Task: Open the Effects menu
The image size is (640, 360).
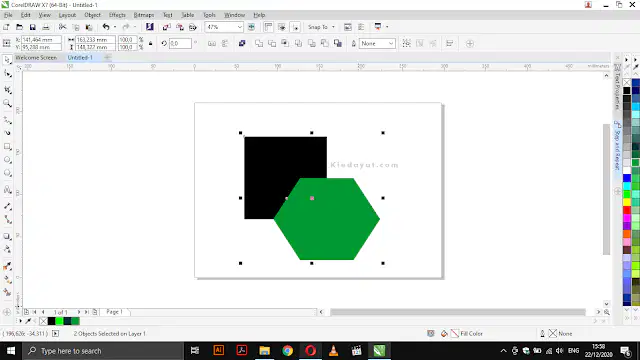Action: point(117,15)
